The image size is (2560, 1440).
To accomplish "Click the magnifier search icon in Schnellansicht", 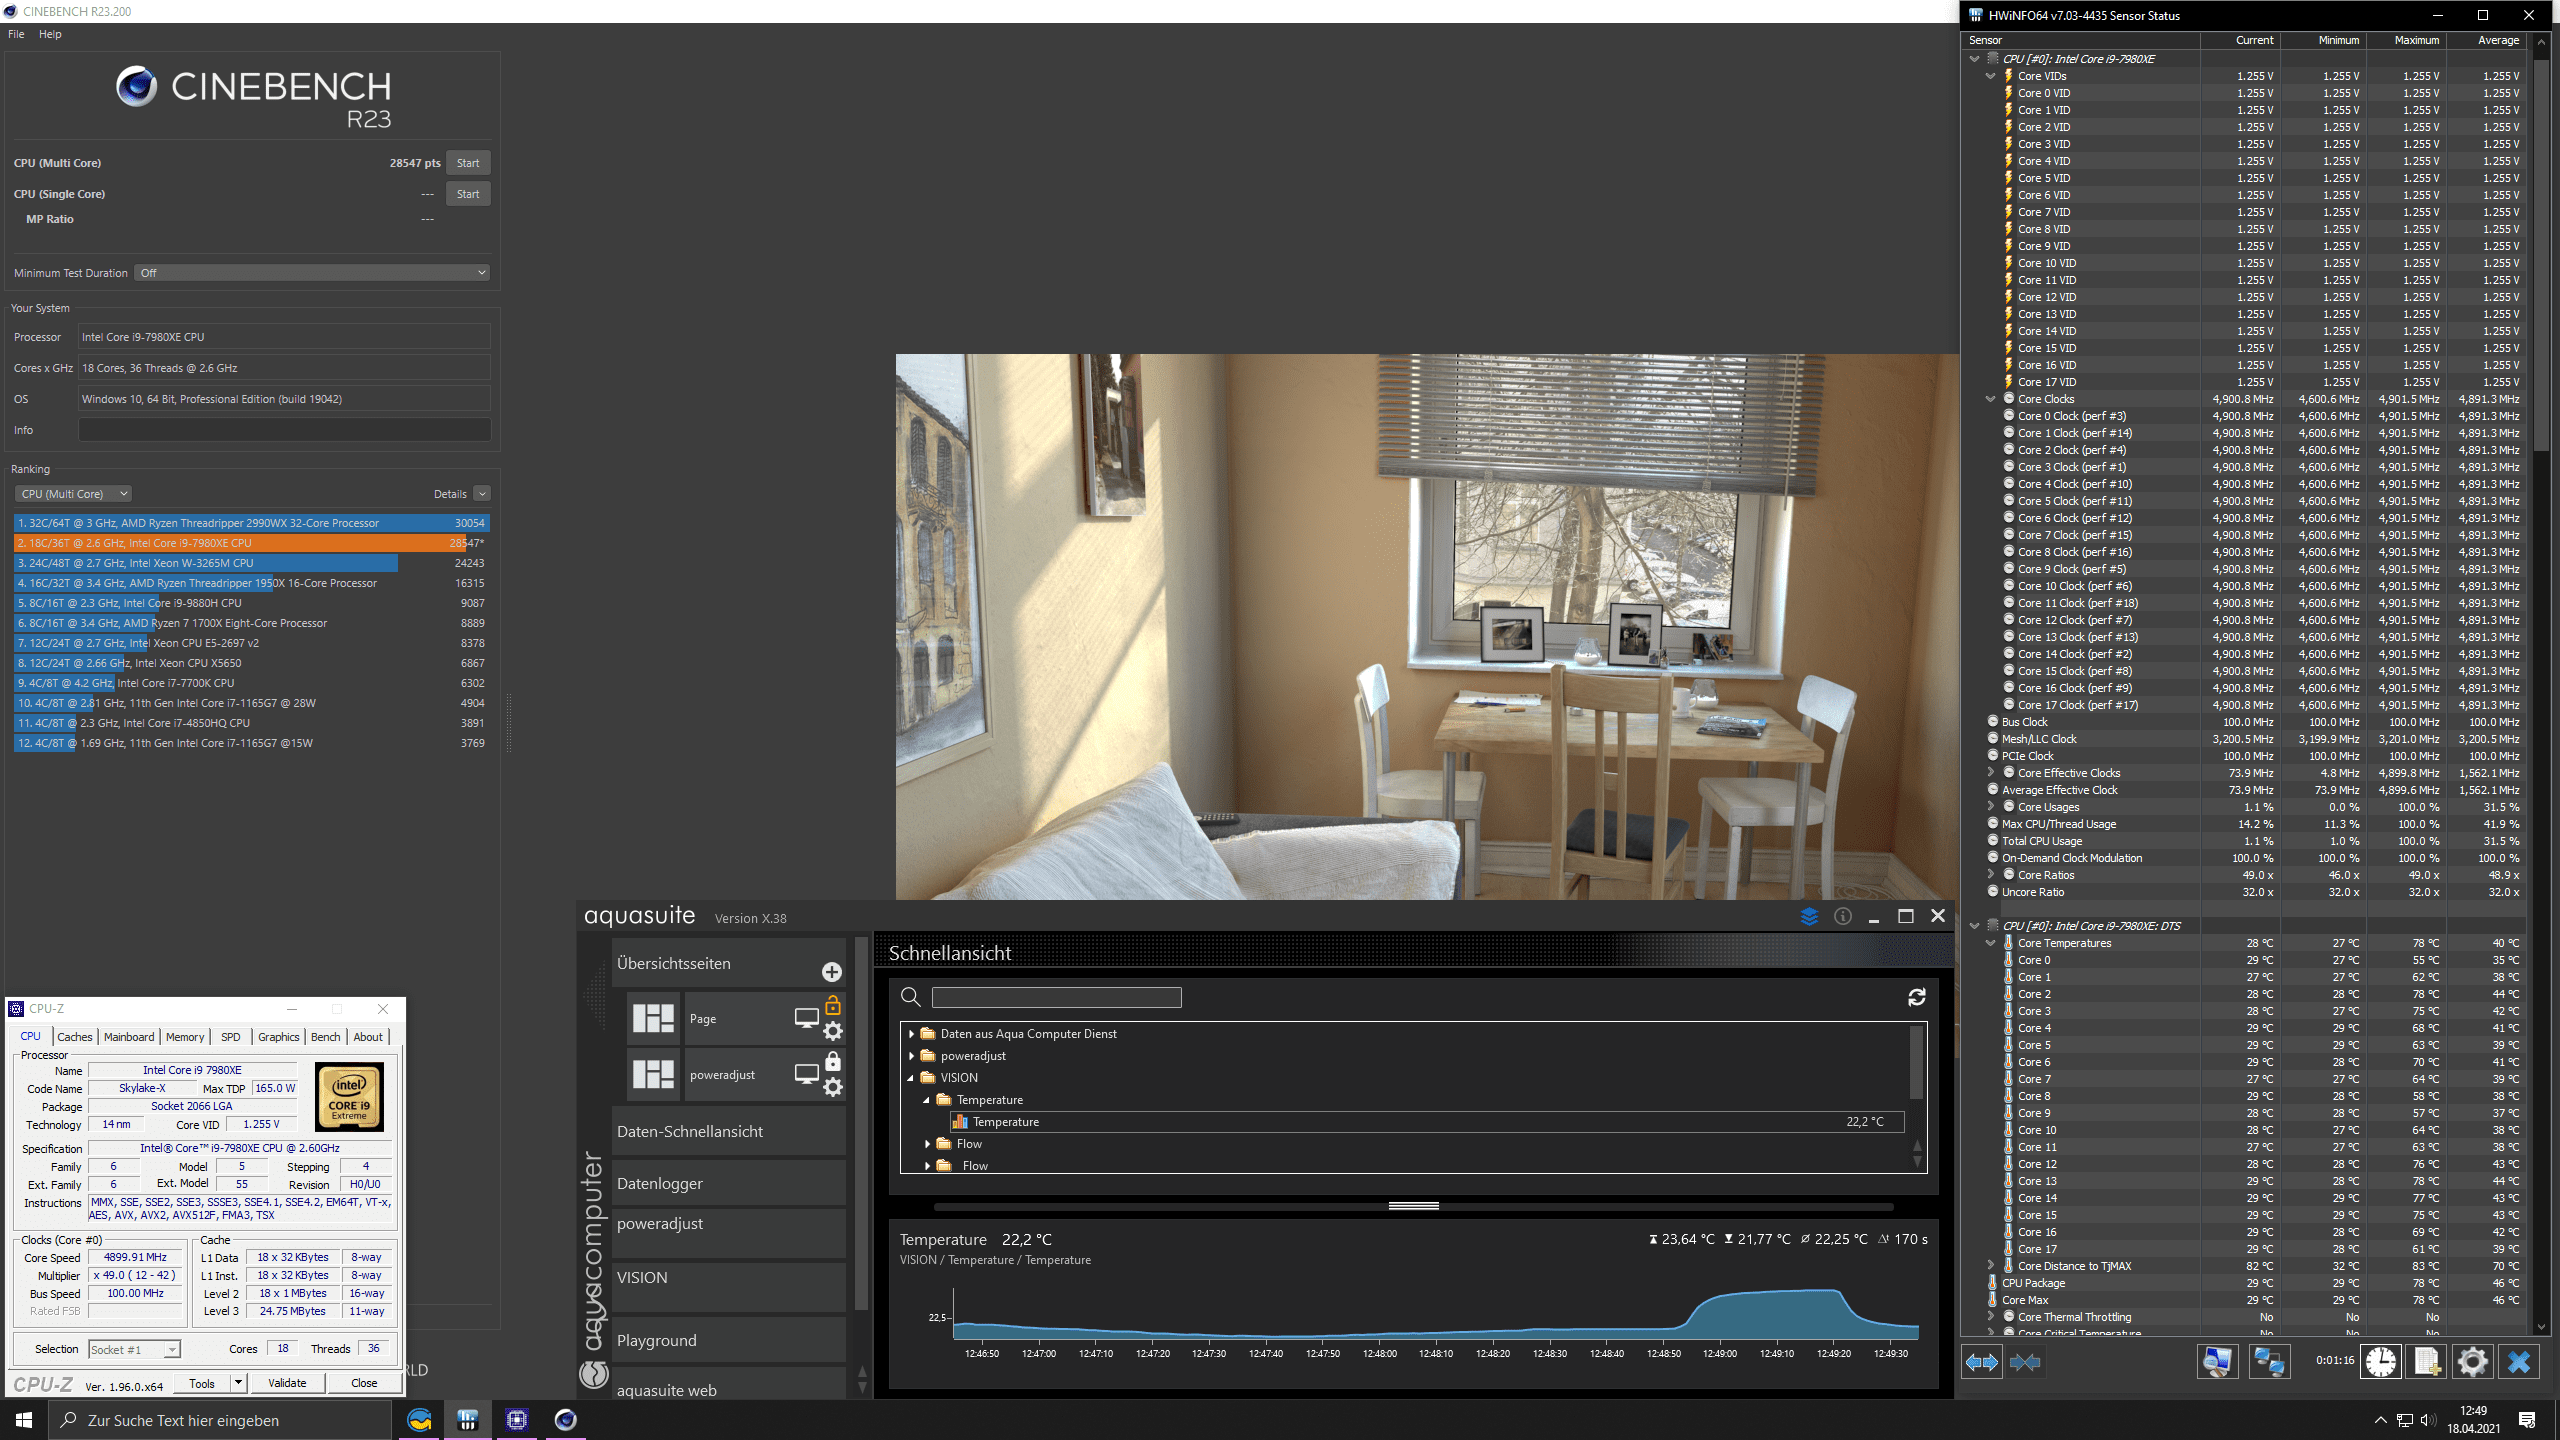I will (910, 997).
